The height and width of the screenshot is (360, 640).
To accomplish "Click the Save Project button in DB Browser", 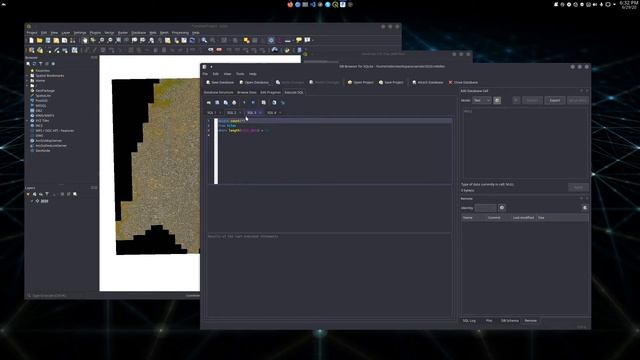I will pyautogui.click(x=391, y=82).
